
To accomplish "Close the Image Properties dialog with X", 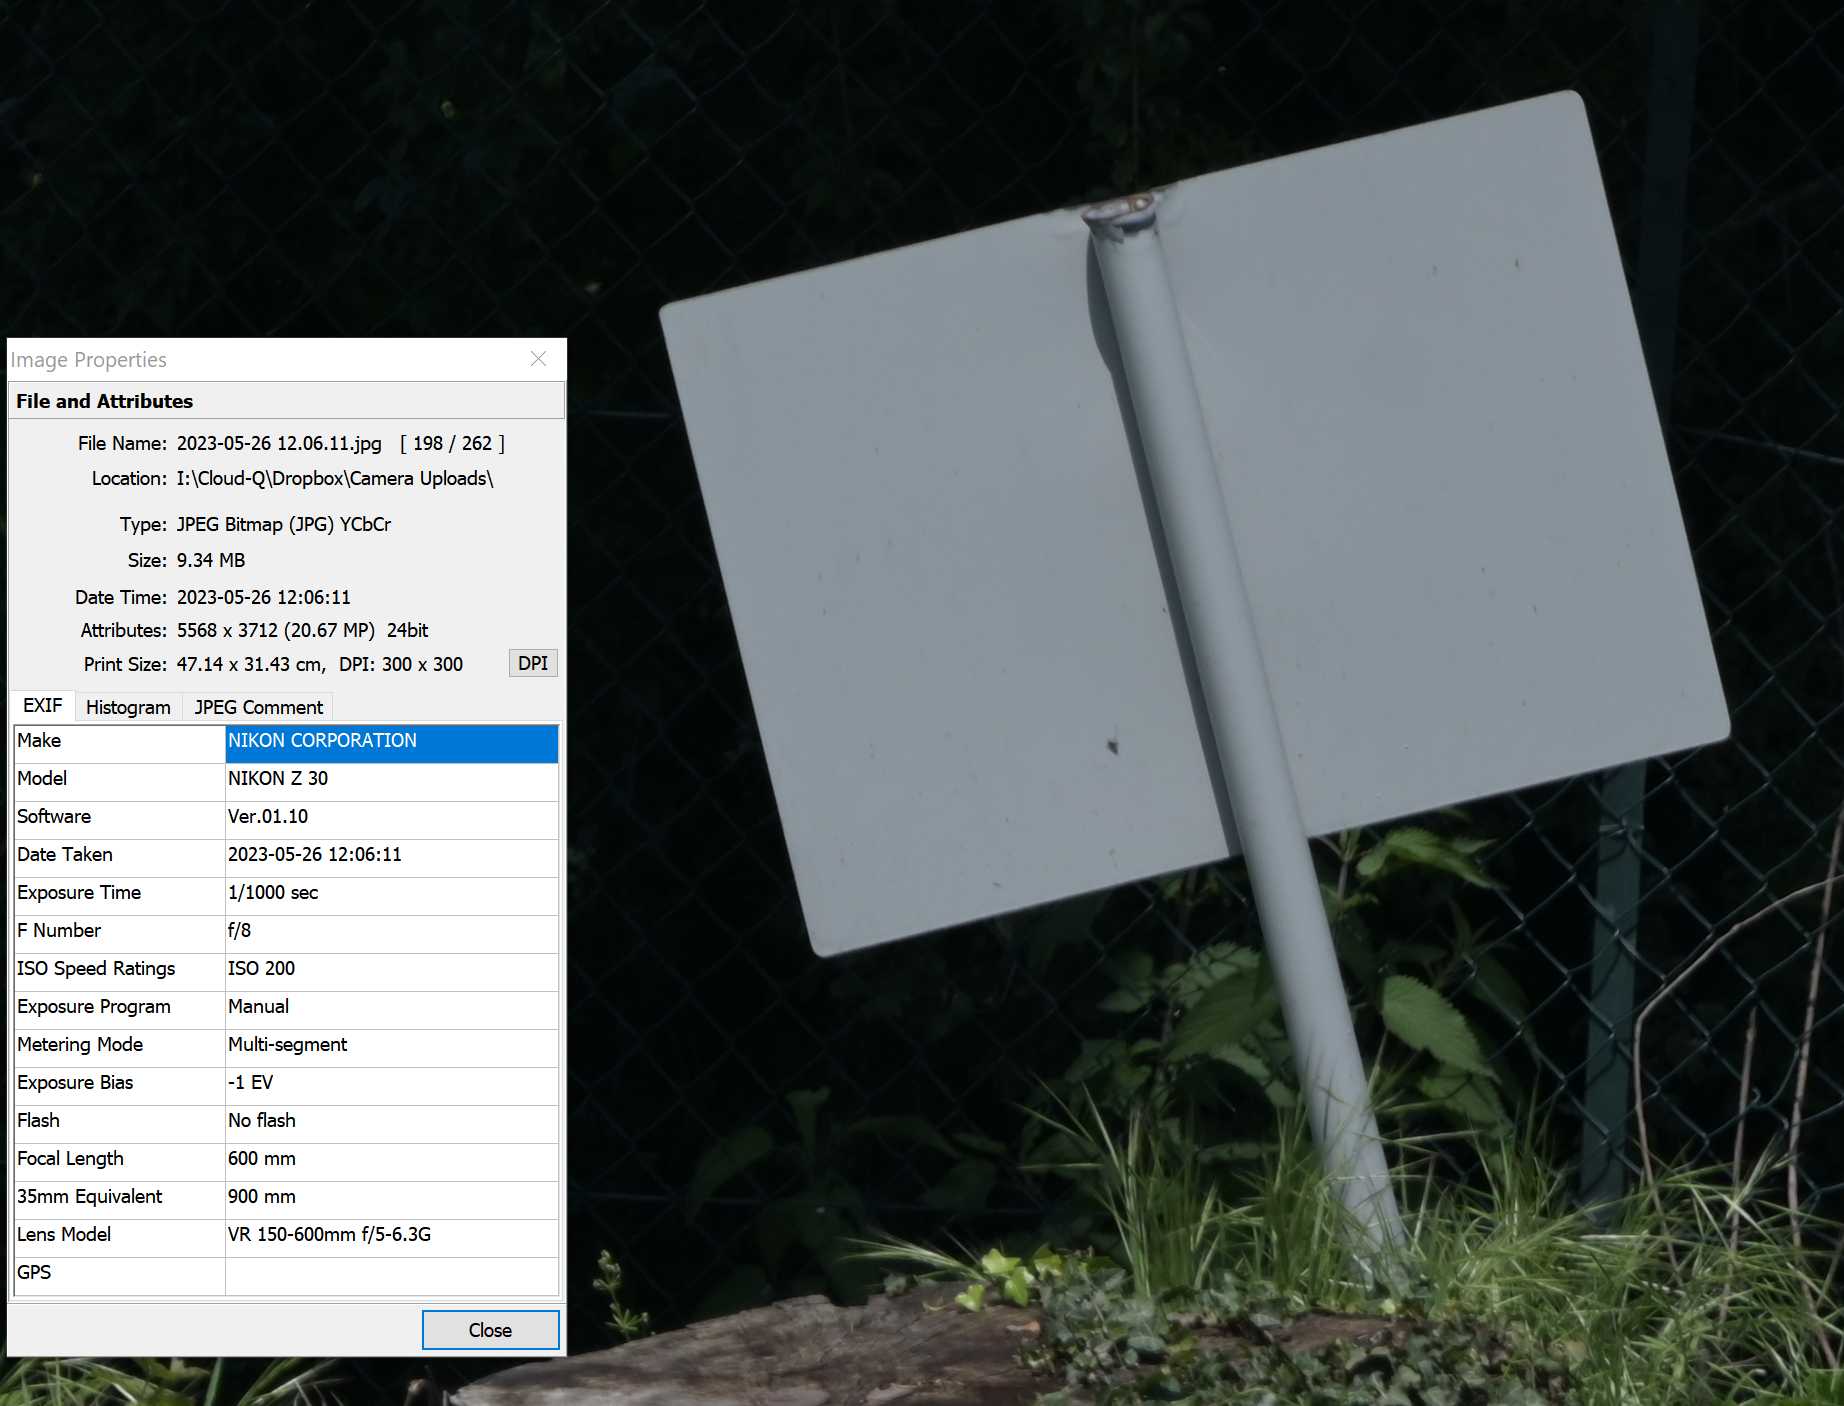I will 538,359.
